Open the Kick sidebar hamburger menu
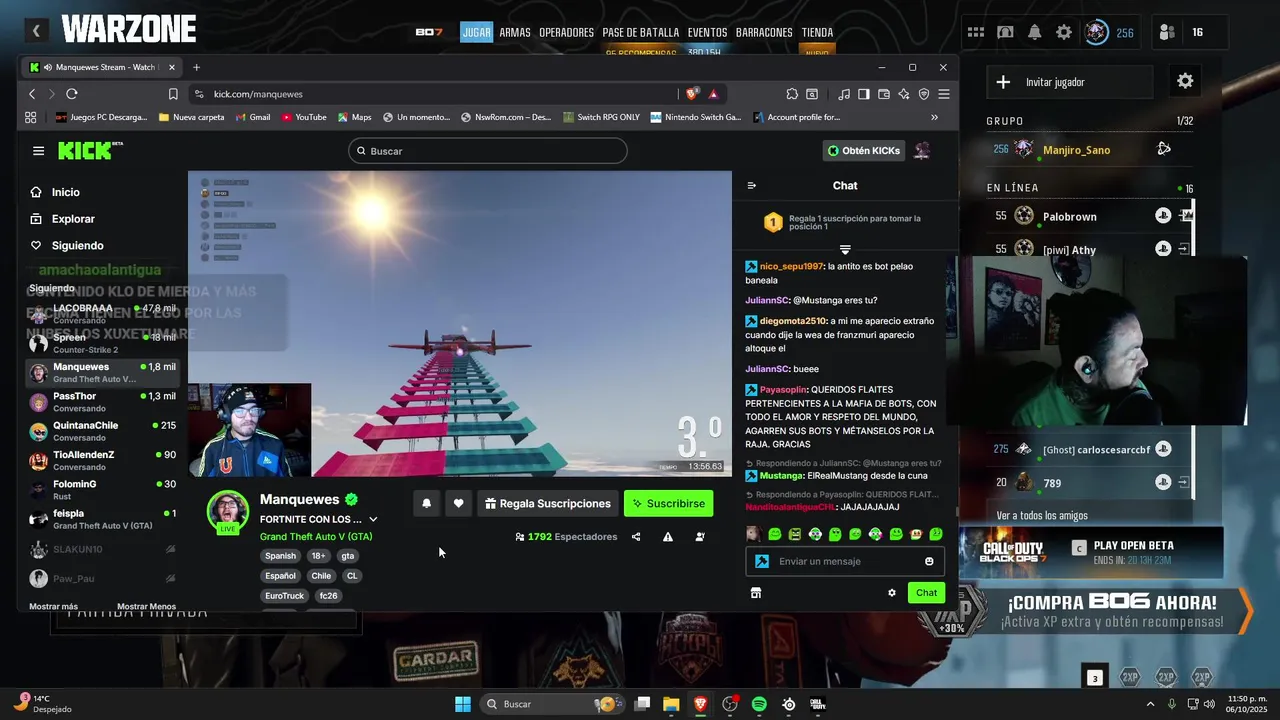Image resolution: width=1280 pixels, height=720 pixels. point(38,151)
